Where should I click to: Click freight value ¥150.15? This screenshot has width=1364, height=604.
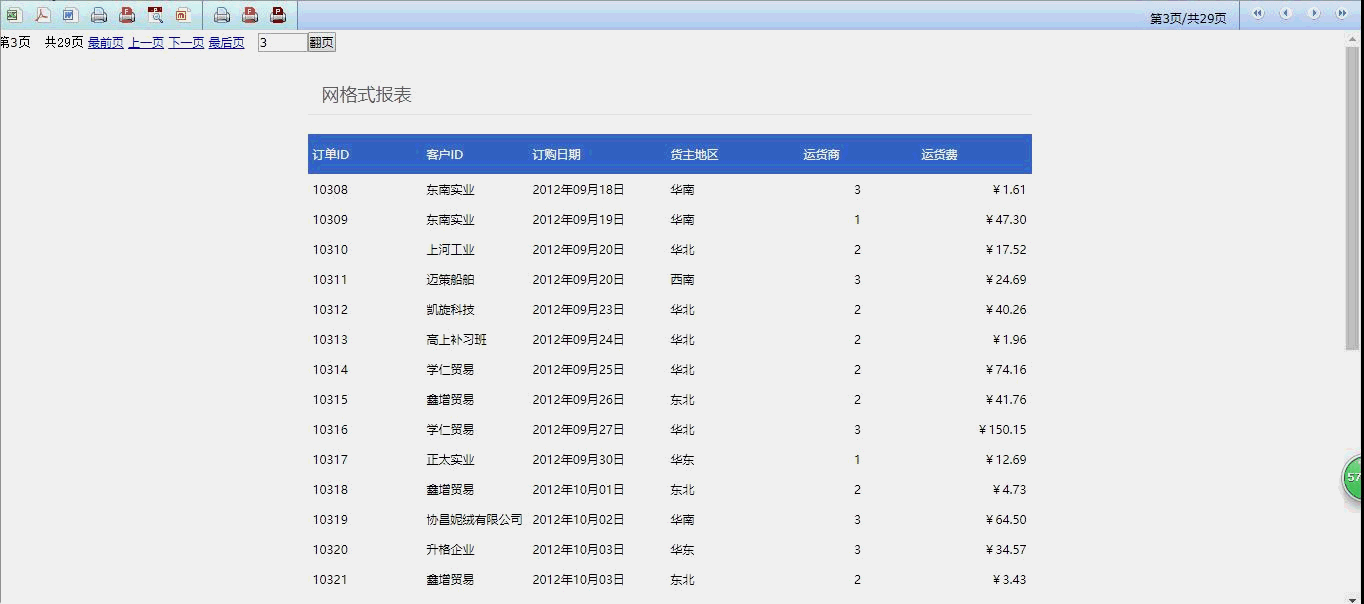point(1002,429)
